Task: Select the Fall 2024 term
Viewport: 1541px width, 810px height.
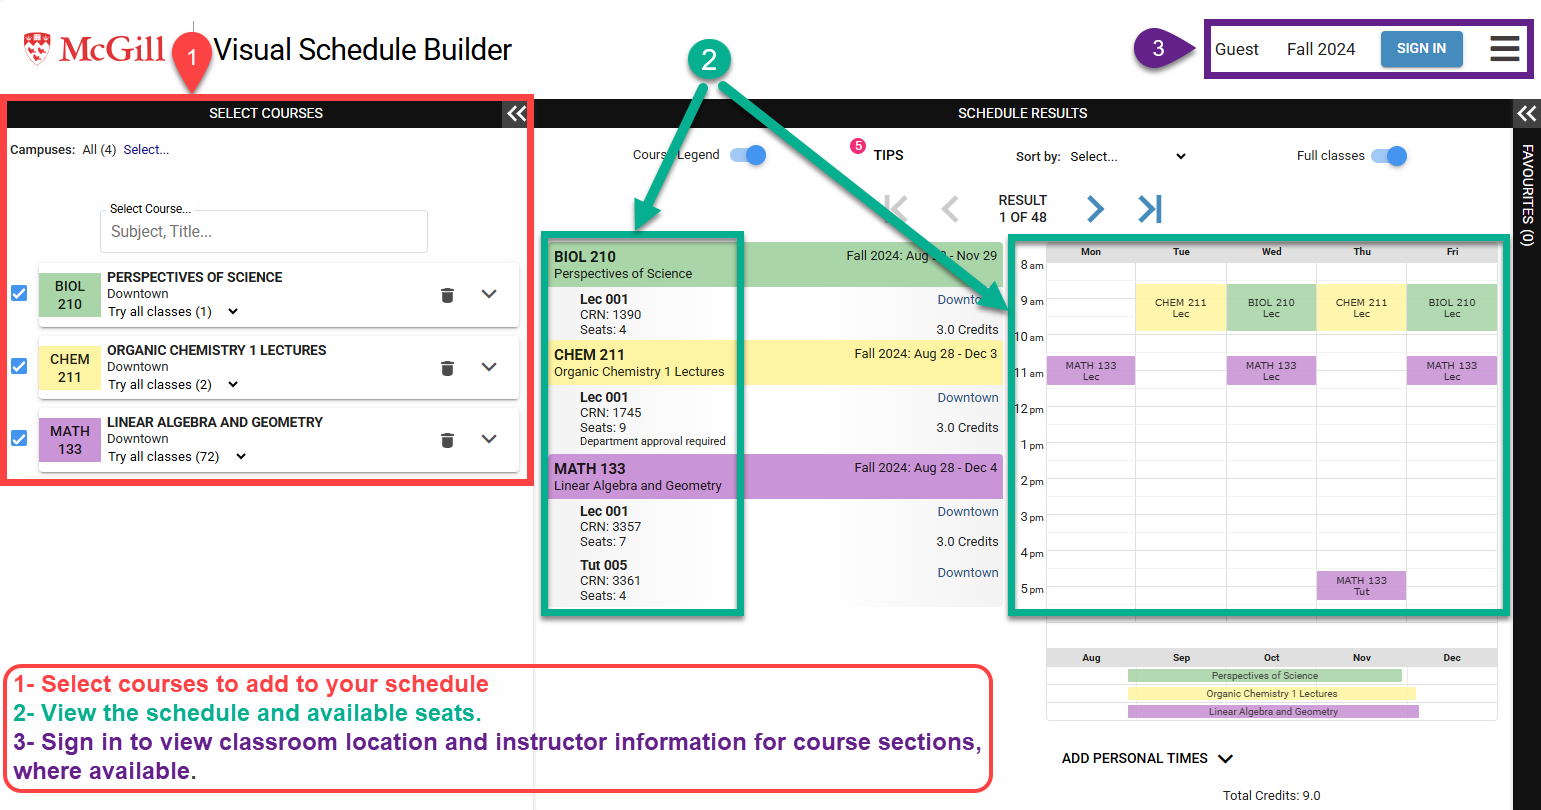Action: pyautogui.click(x=1321, y=49)
